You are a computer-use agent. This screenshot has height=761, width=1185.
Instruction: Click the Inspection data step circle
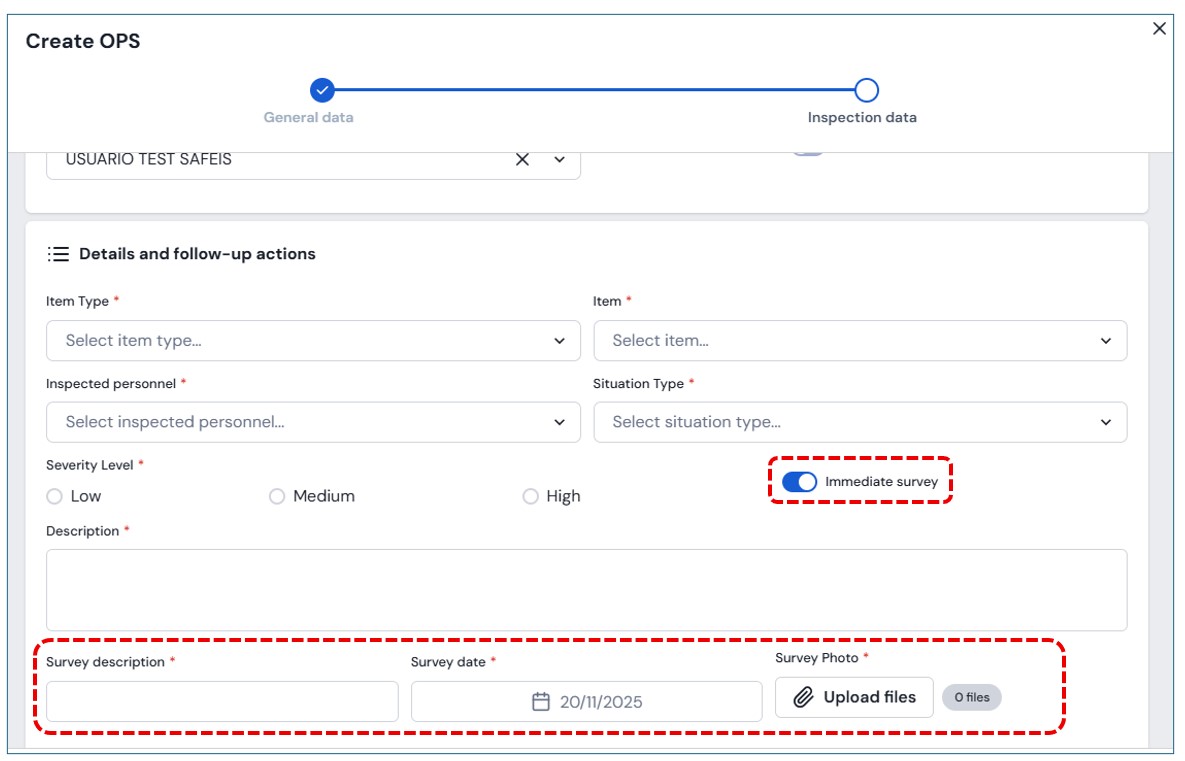866,91
